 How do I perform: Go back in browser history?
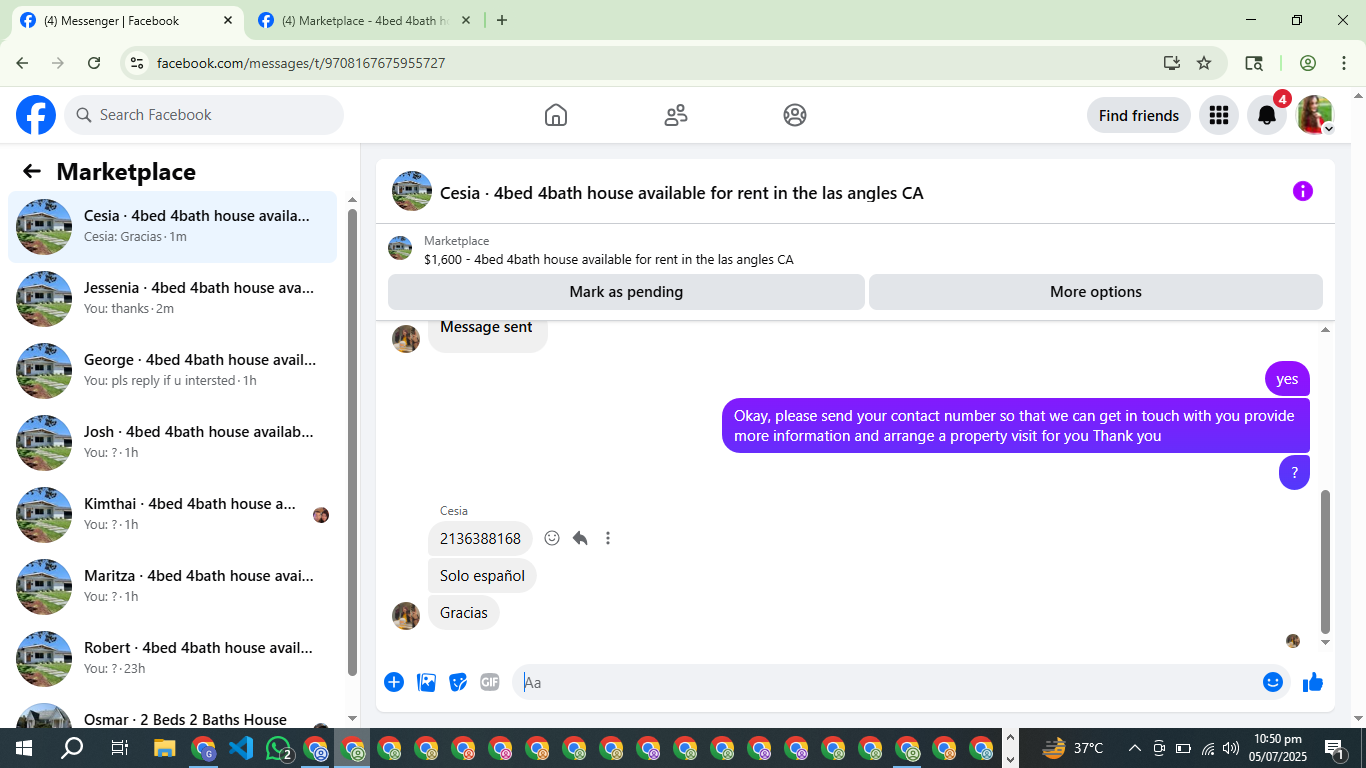22,63
